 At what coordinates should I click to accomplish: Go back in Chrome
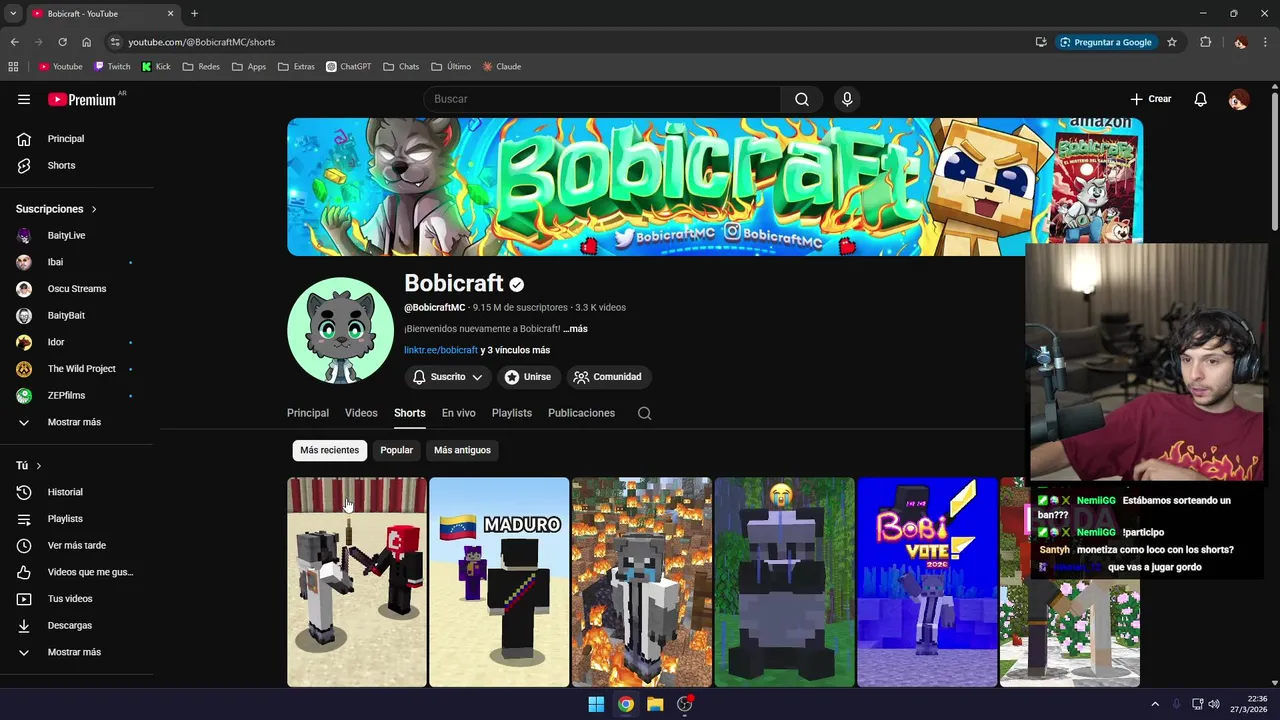pyautogui.click(x=14, y=42)
